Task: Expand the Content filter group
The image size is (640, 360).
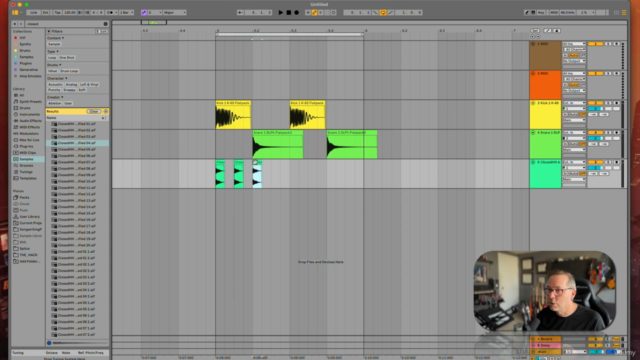Action: (56, 38)
